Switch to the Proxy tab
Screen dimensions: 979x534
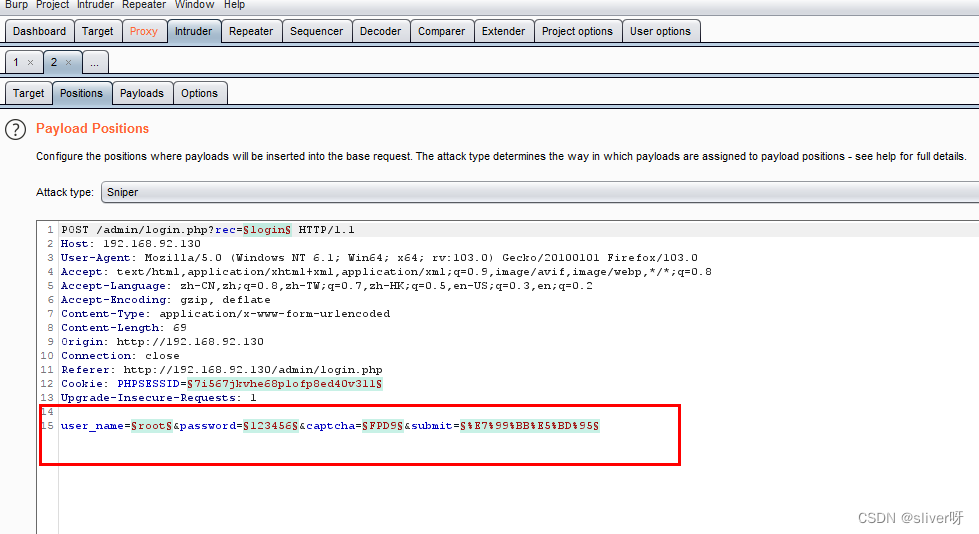[x=144, y=31]
